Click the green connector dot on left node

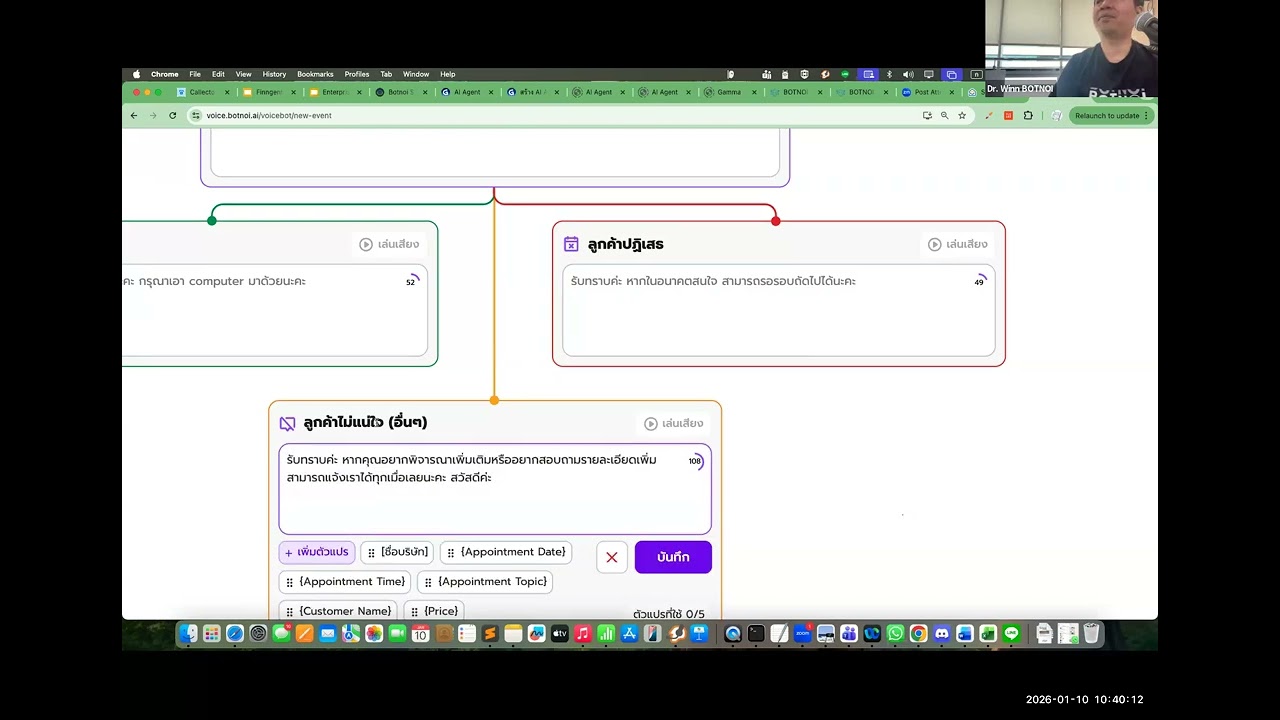coord(212,221)
